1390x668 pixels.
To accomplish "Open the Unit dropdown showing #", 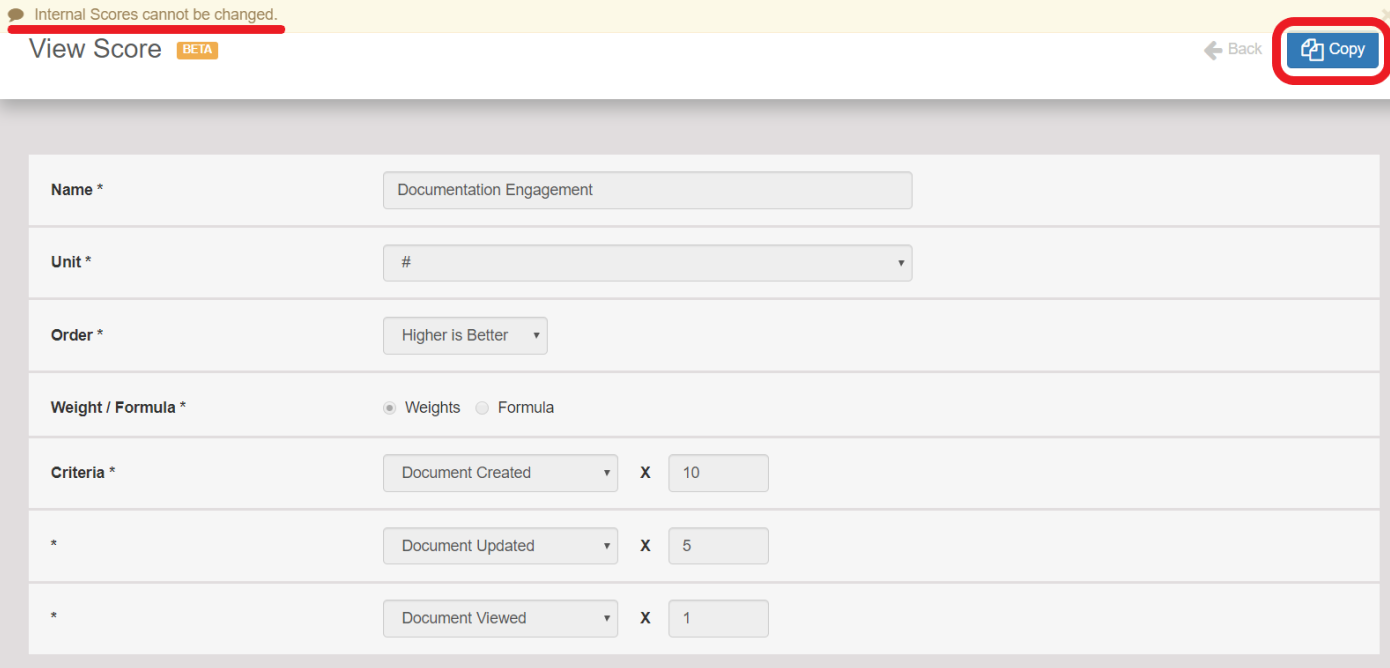I will pos(648,263).
